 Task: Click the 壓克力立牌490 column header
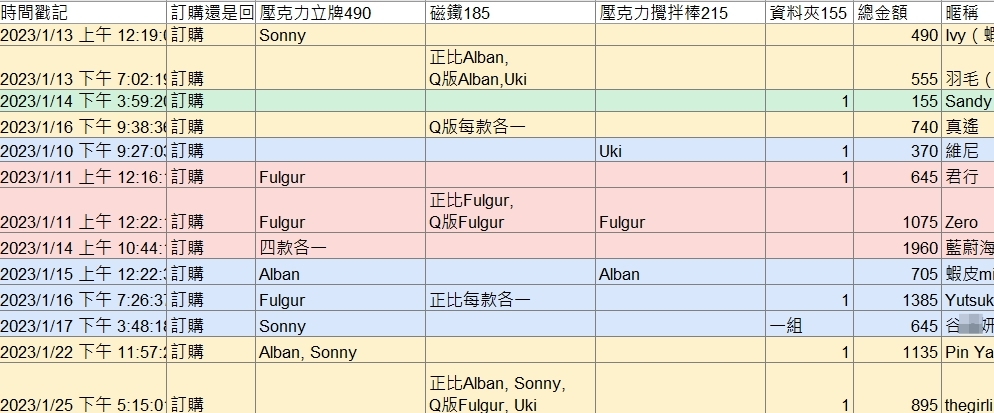click(x=340, y=13)
